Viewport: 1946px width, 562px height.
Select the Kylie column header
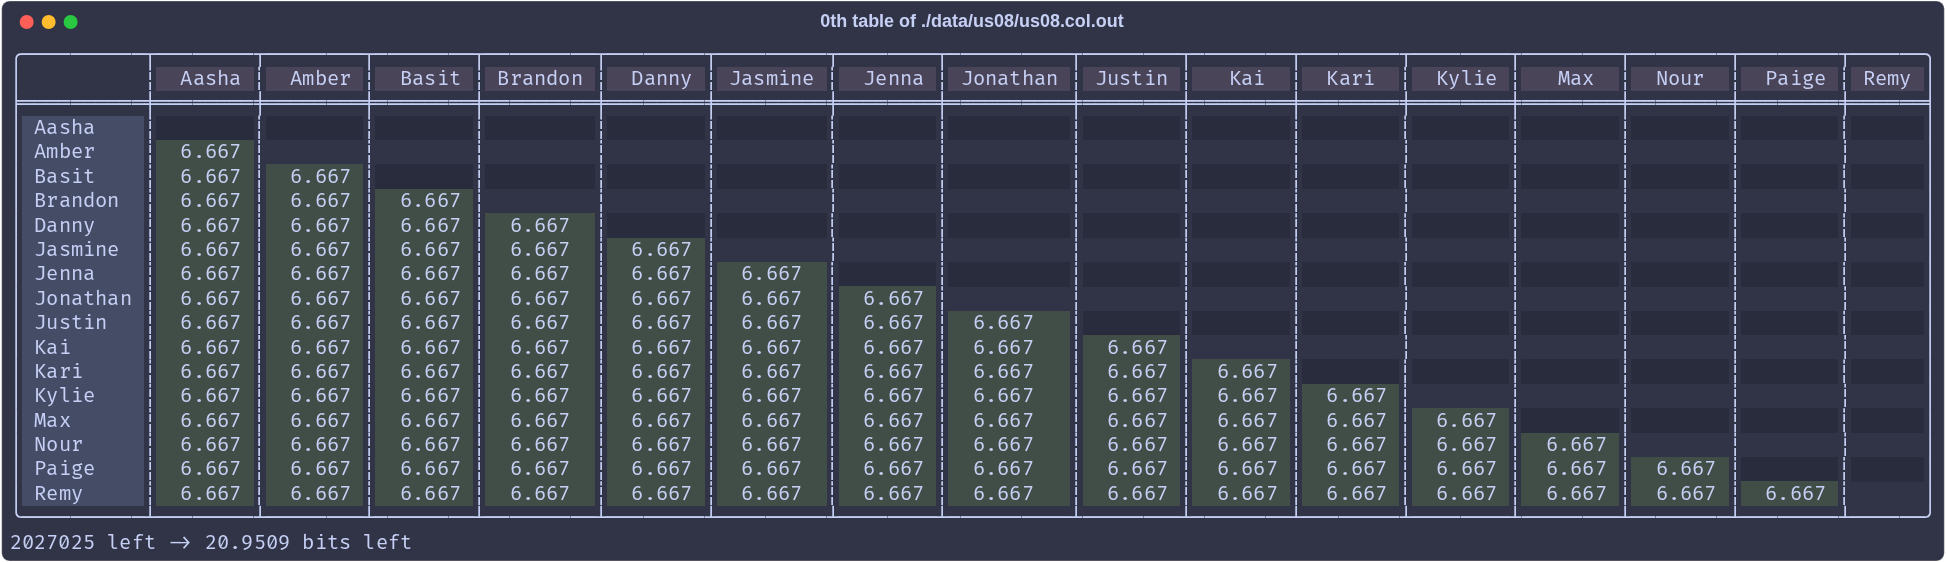[x=1461, y=79]
